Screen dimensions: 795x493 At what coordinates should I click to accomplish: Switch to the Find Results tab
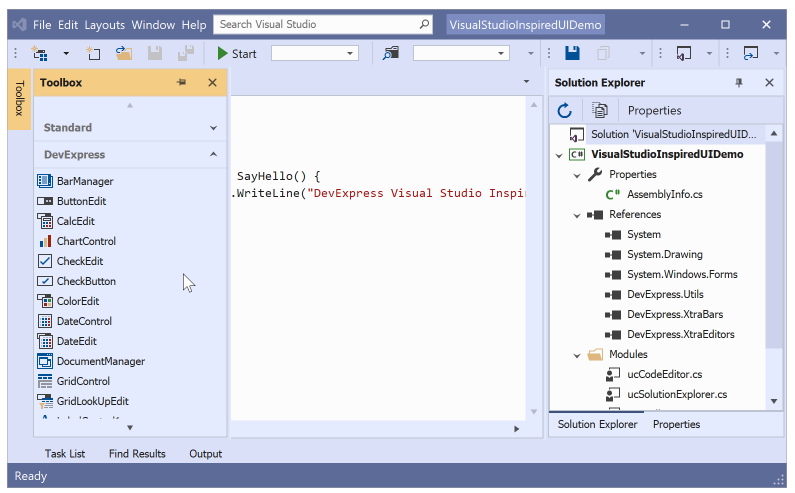137,454
